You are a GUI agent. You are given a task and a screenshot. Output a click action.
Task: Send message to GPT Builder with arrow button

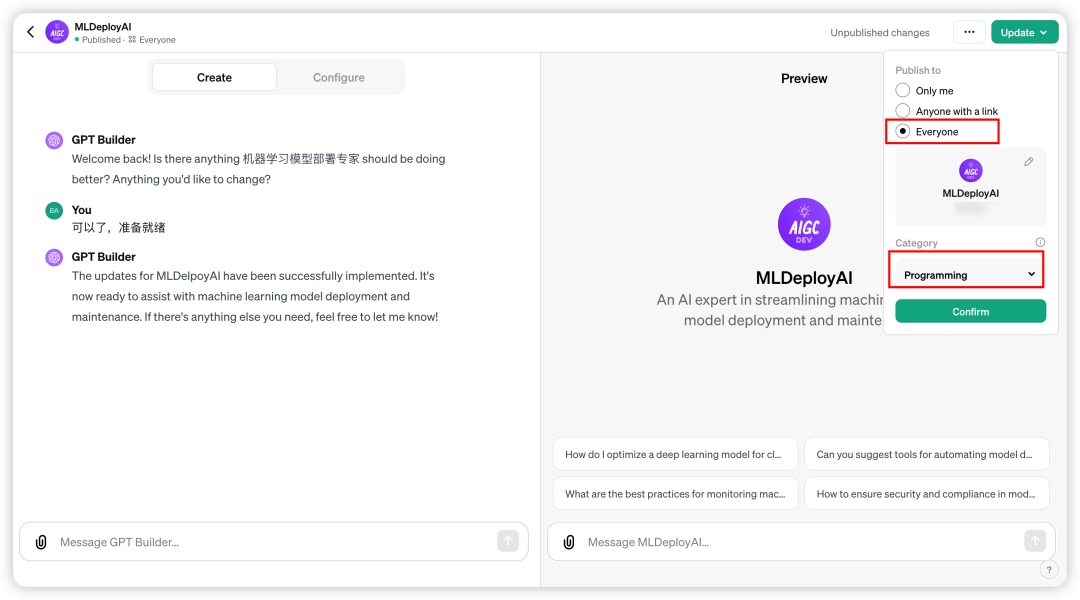click(508, 541)
